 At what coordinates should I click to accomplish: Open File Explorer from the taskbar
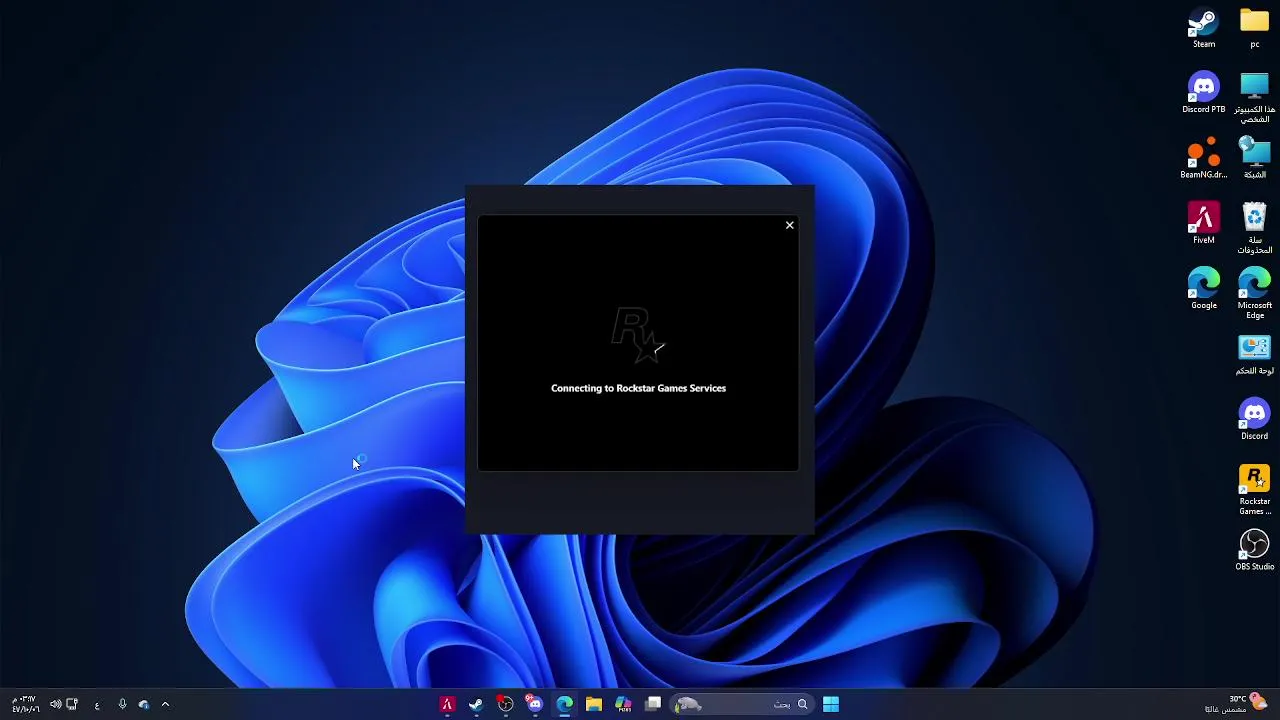click(594, 705)
